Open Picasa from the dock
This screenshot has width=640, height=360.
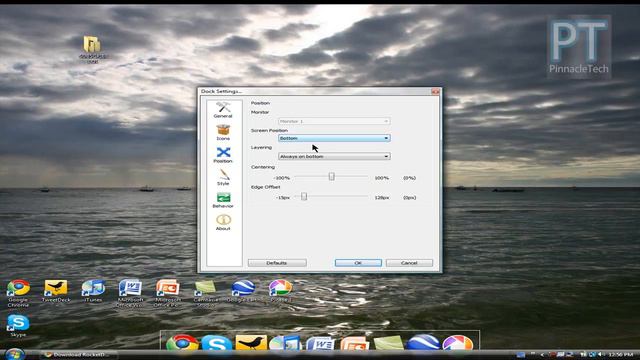(x=458, y=342)
